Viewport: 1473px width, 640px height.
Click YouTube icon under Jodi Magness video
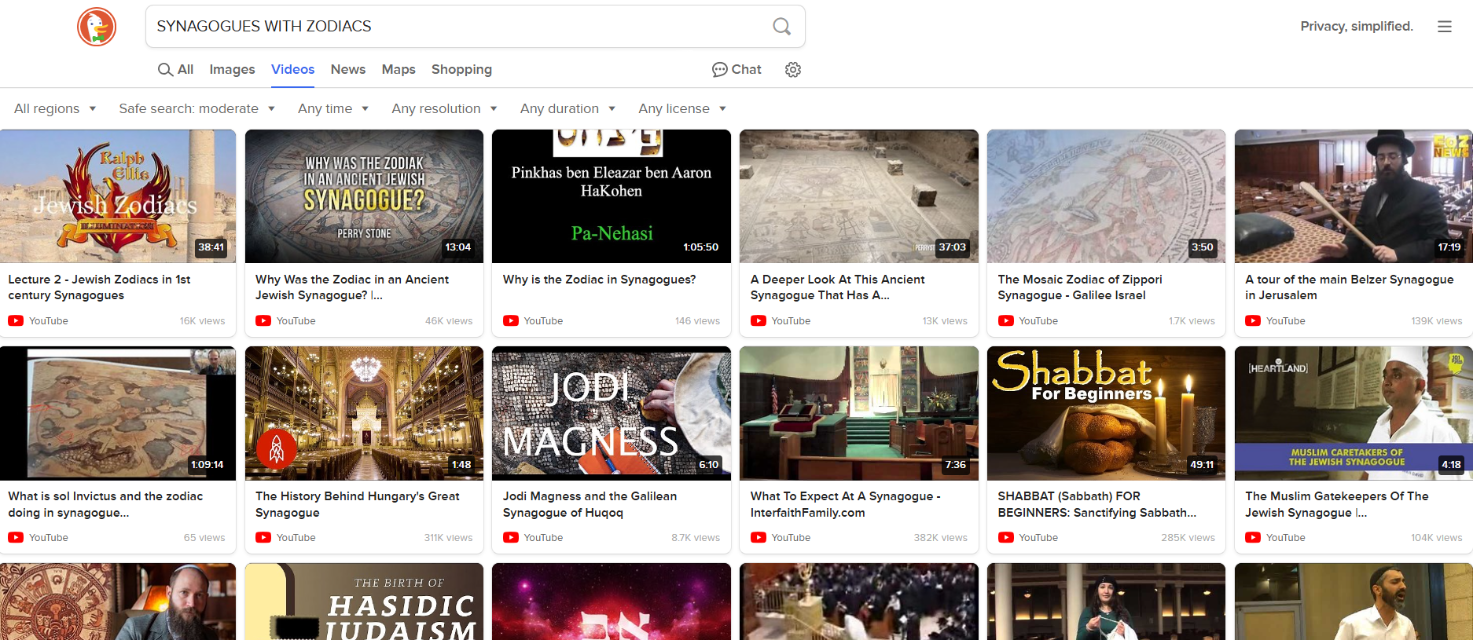(511, 538)
